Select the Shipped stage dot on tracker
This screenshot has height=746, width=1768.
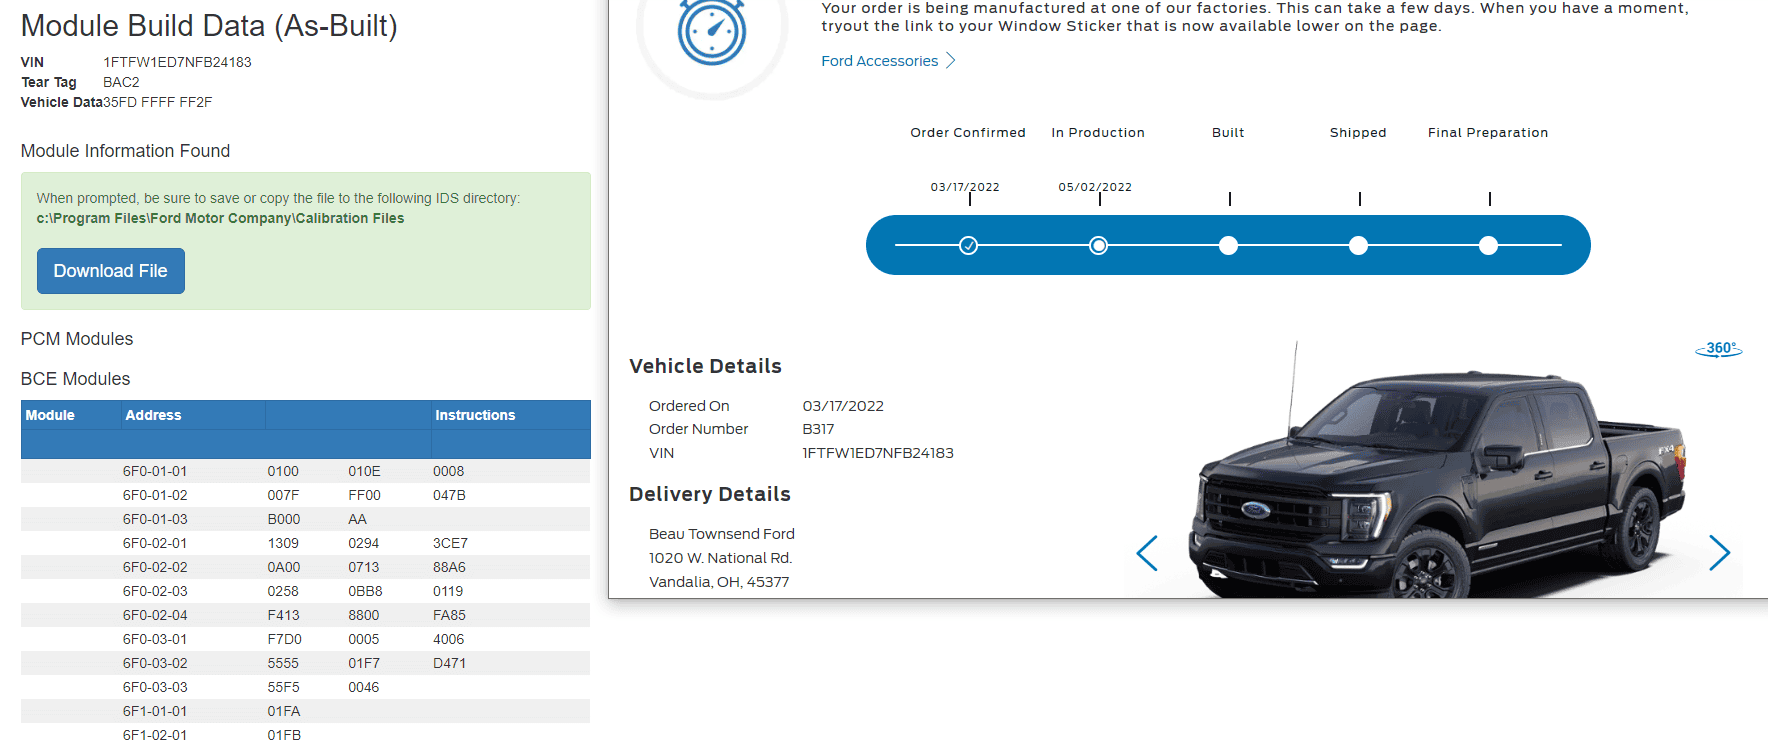tap(1358, 245)
